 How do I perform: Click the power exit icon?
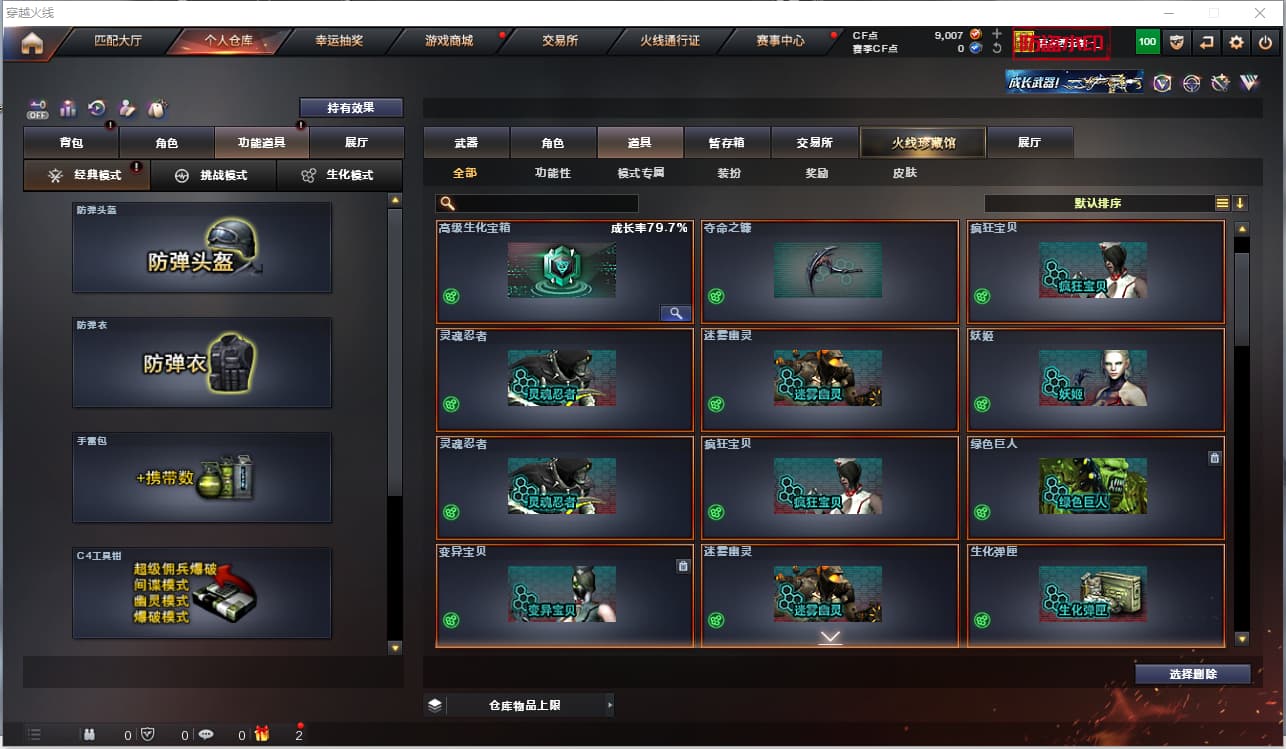(x=1265, y=42)
